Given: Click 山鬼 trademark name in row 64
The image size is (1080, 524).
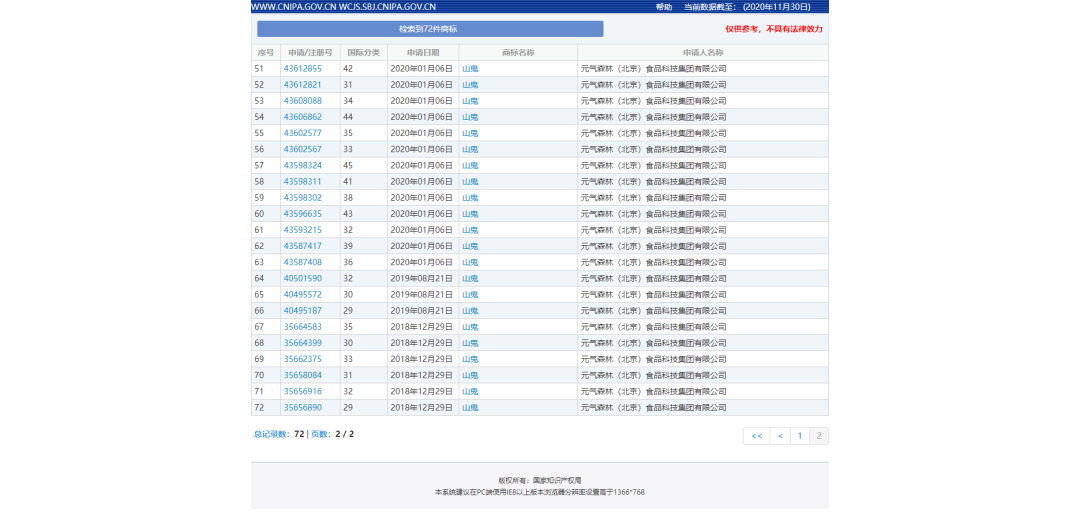Looking at the screenshot, I should [x=470, y=278].
